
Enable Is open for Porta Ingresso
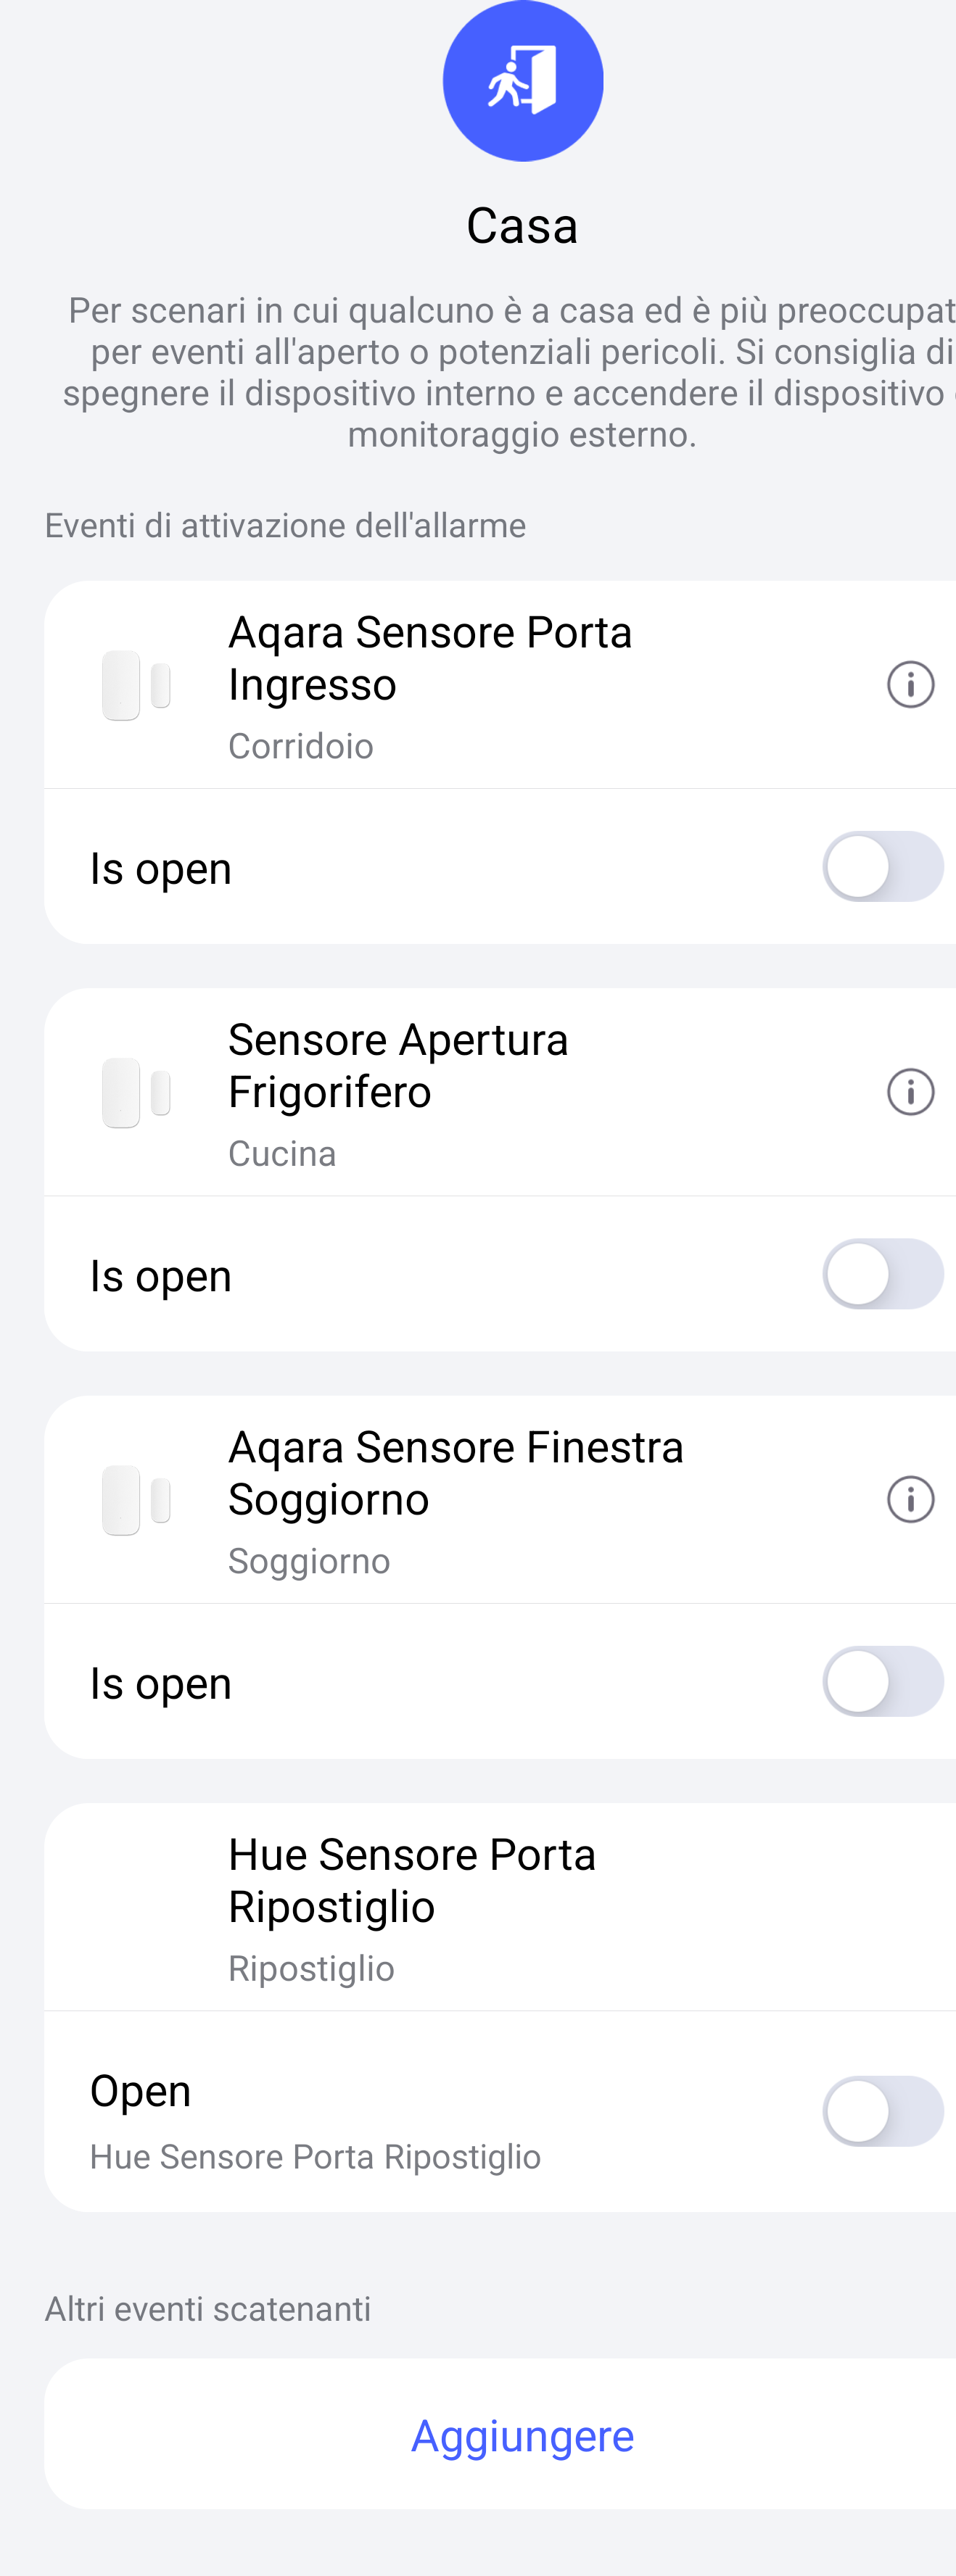[882, 867]
